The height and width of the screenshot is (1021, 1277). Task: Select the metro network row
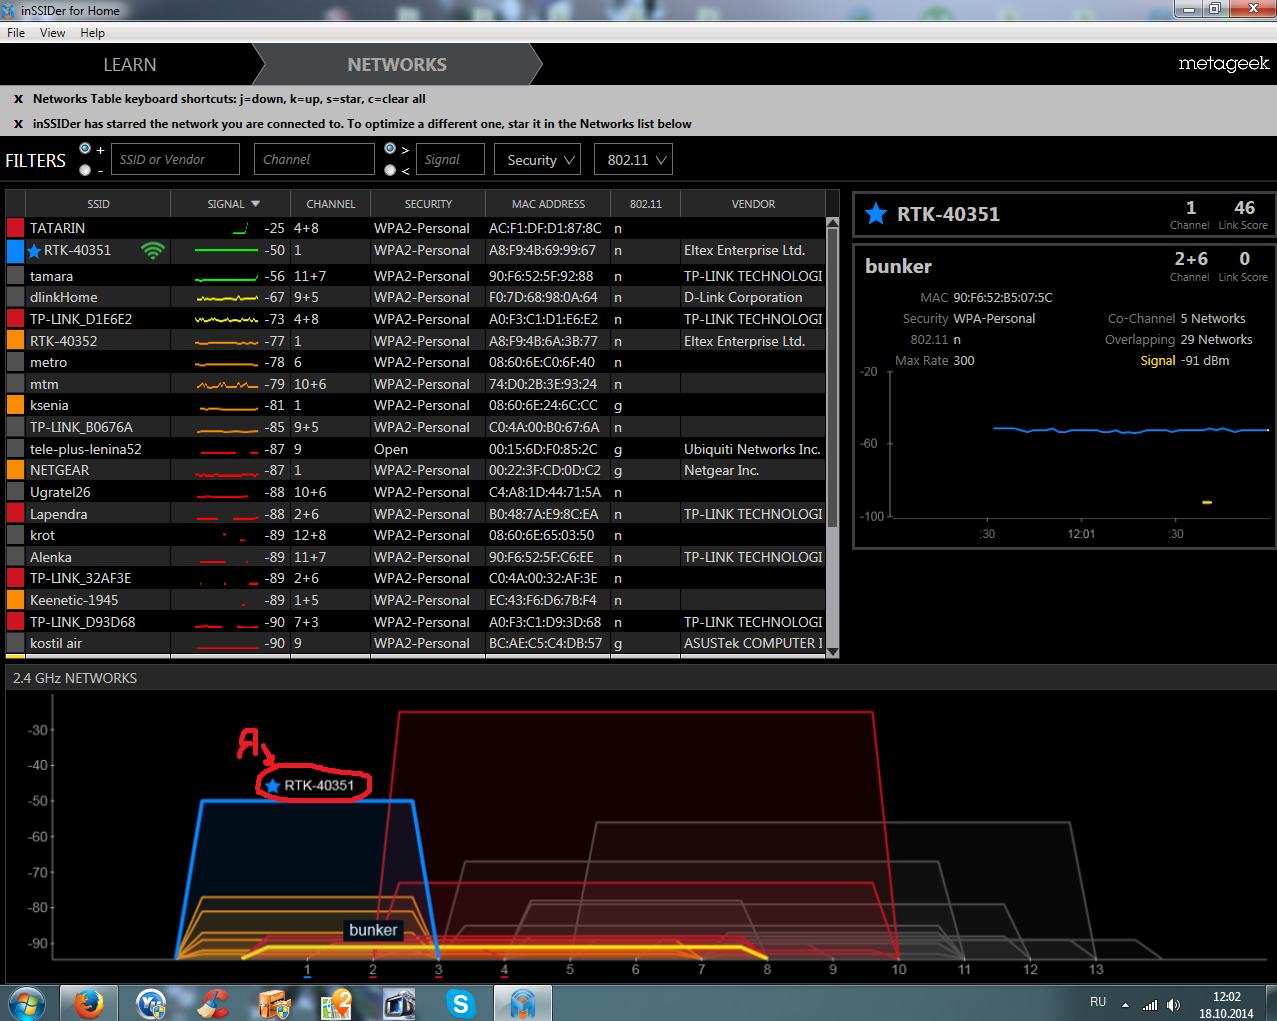click(x=416, y=362)
